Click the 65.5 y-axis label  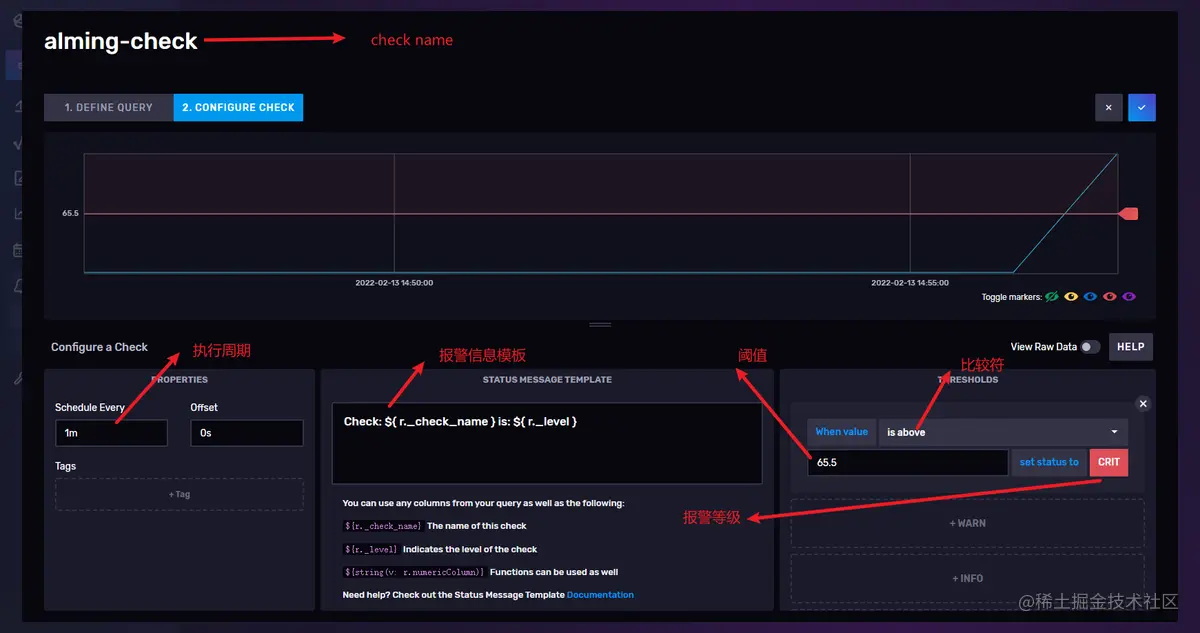(x=70, y=213)
